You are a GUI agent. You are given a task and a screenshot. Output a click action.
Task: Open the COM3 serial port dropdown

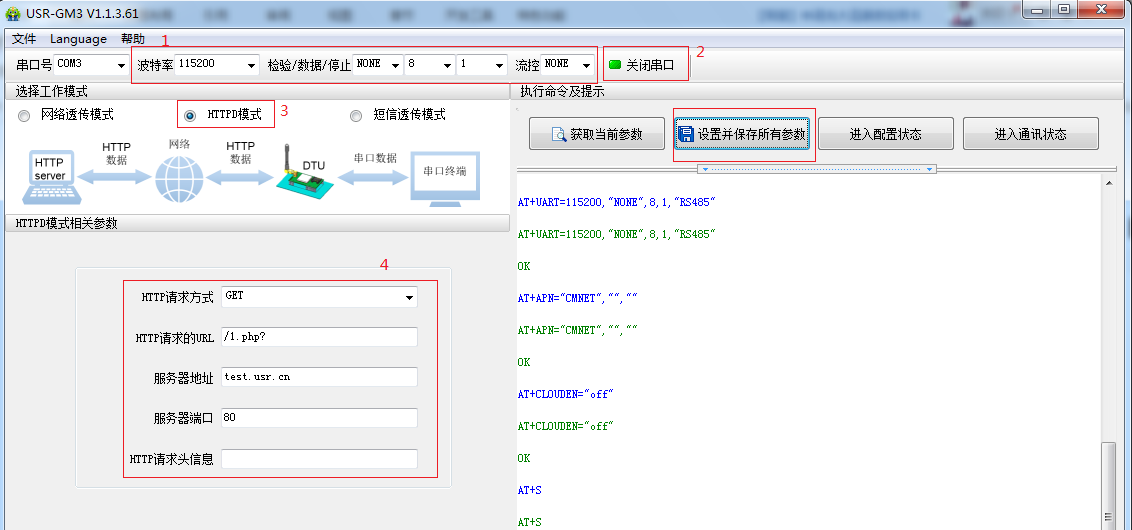point(120,65)
